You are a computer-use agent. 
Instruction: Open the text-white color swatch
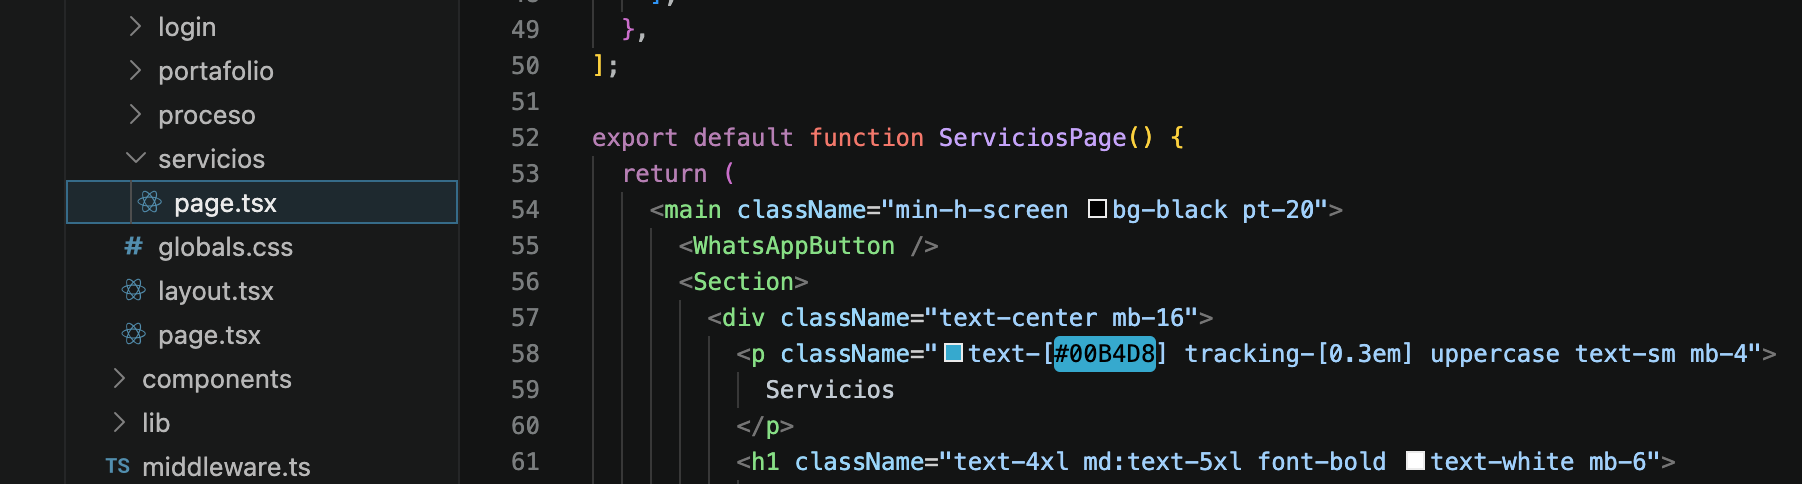1415,461
